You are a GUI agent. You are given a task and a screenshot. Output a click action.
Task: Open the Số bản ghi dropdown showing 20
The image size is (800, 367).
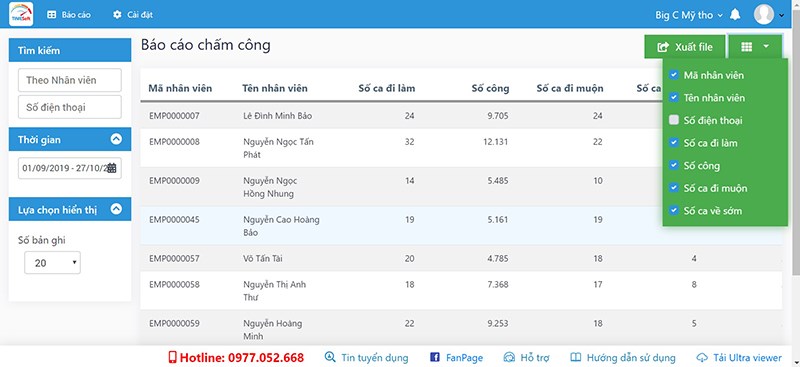pyautogui.click(x=53, y=263)
